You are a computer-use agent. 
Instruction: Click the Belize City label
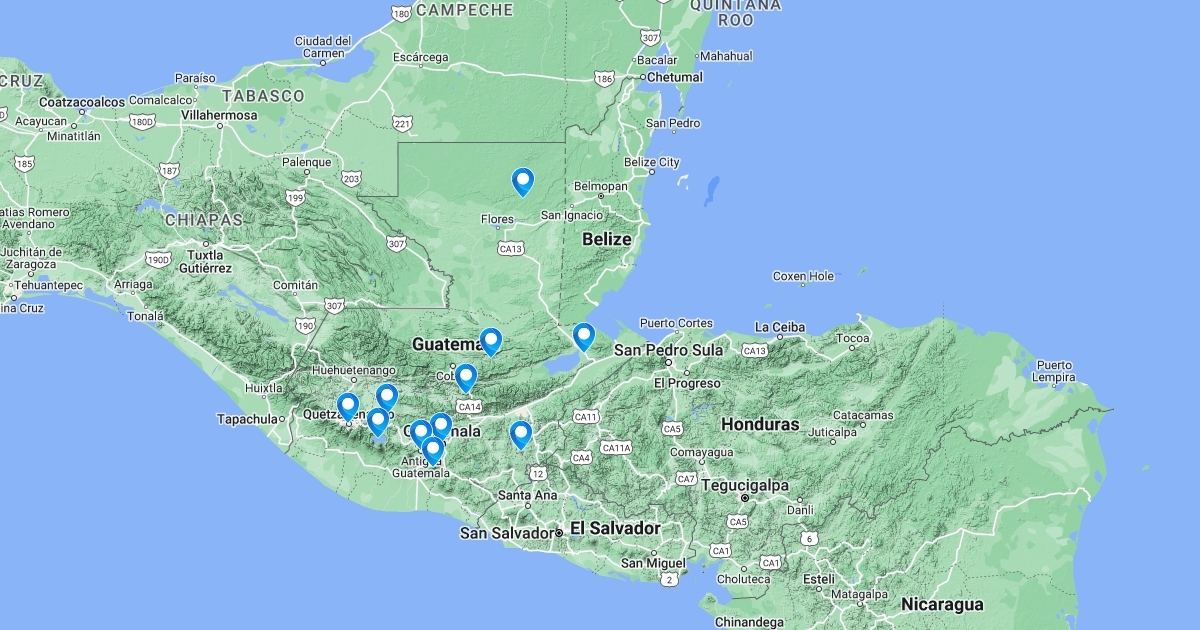(x=651, y=162)
